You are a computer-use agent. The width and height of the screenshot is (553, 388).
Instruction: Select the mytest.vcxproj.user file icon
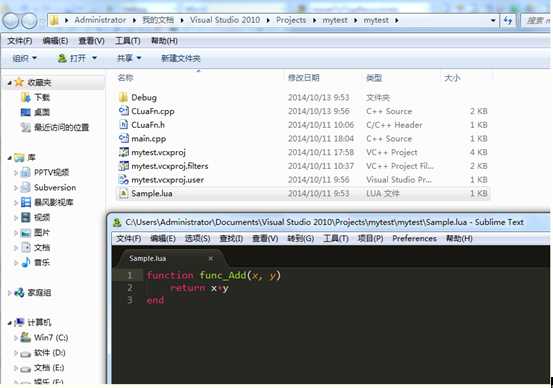point(123,180)
